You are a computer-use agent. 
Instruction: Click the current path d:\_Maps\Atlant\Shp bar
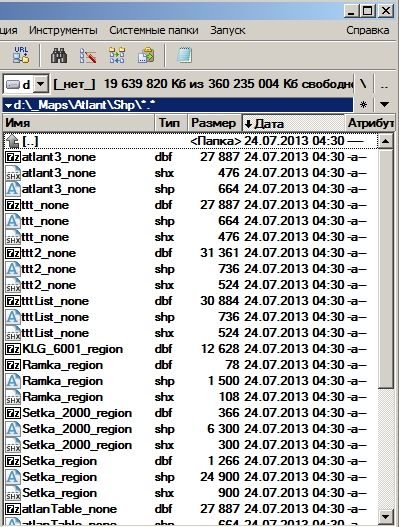pyautogui.click(x=178, y=105)
